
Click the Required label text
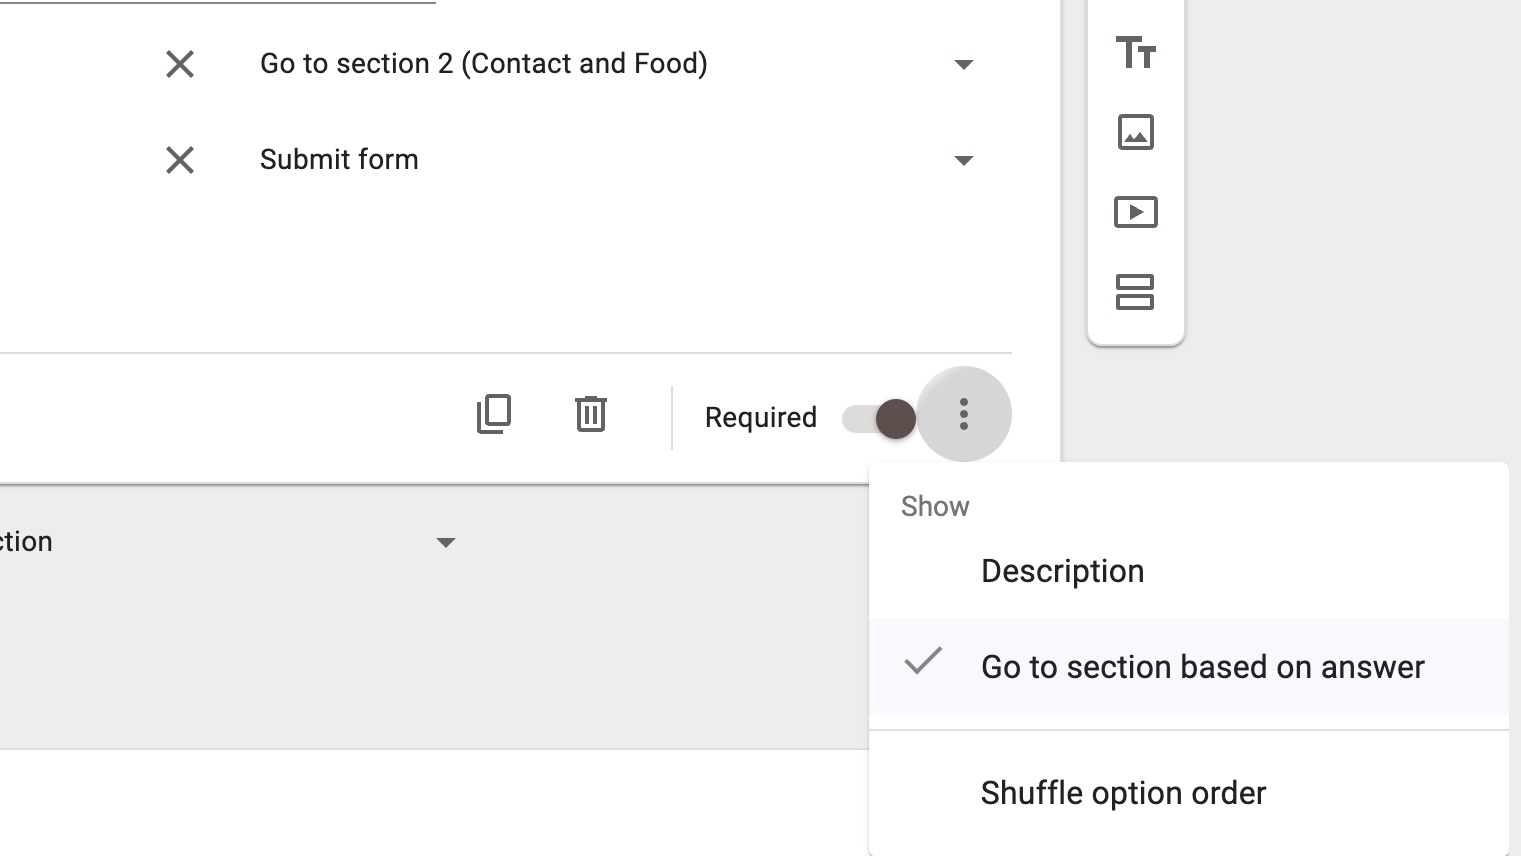(761, 418)
